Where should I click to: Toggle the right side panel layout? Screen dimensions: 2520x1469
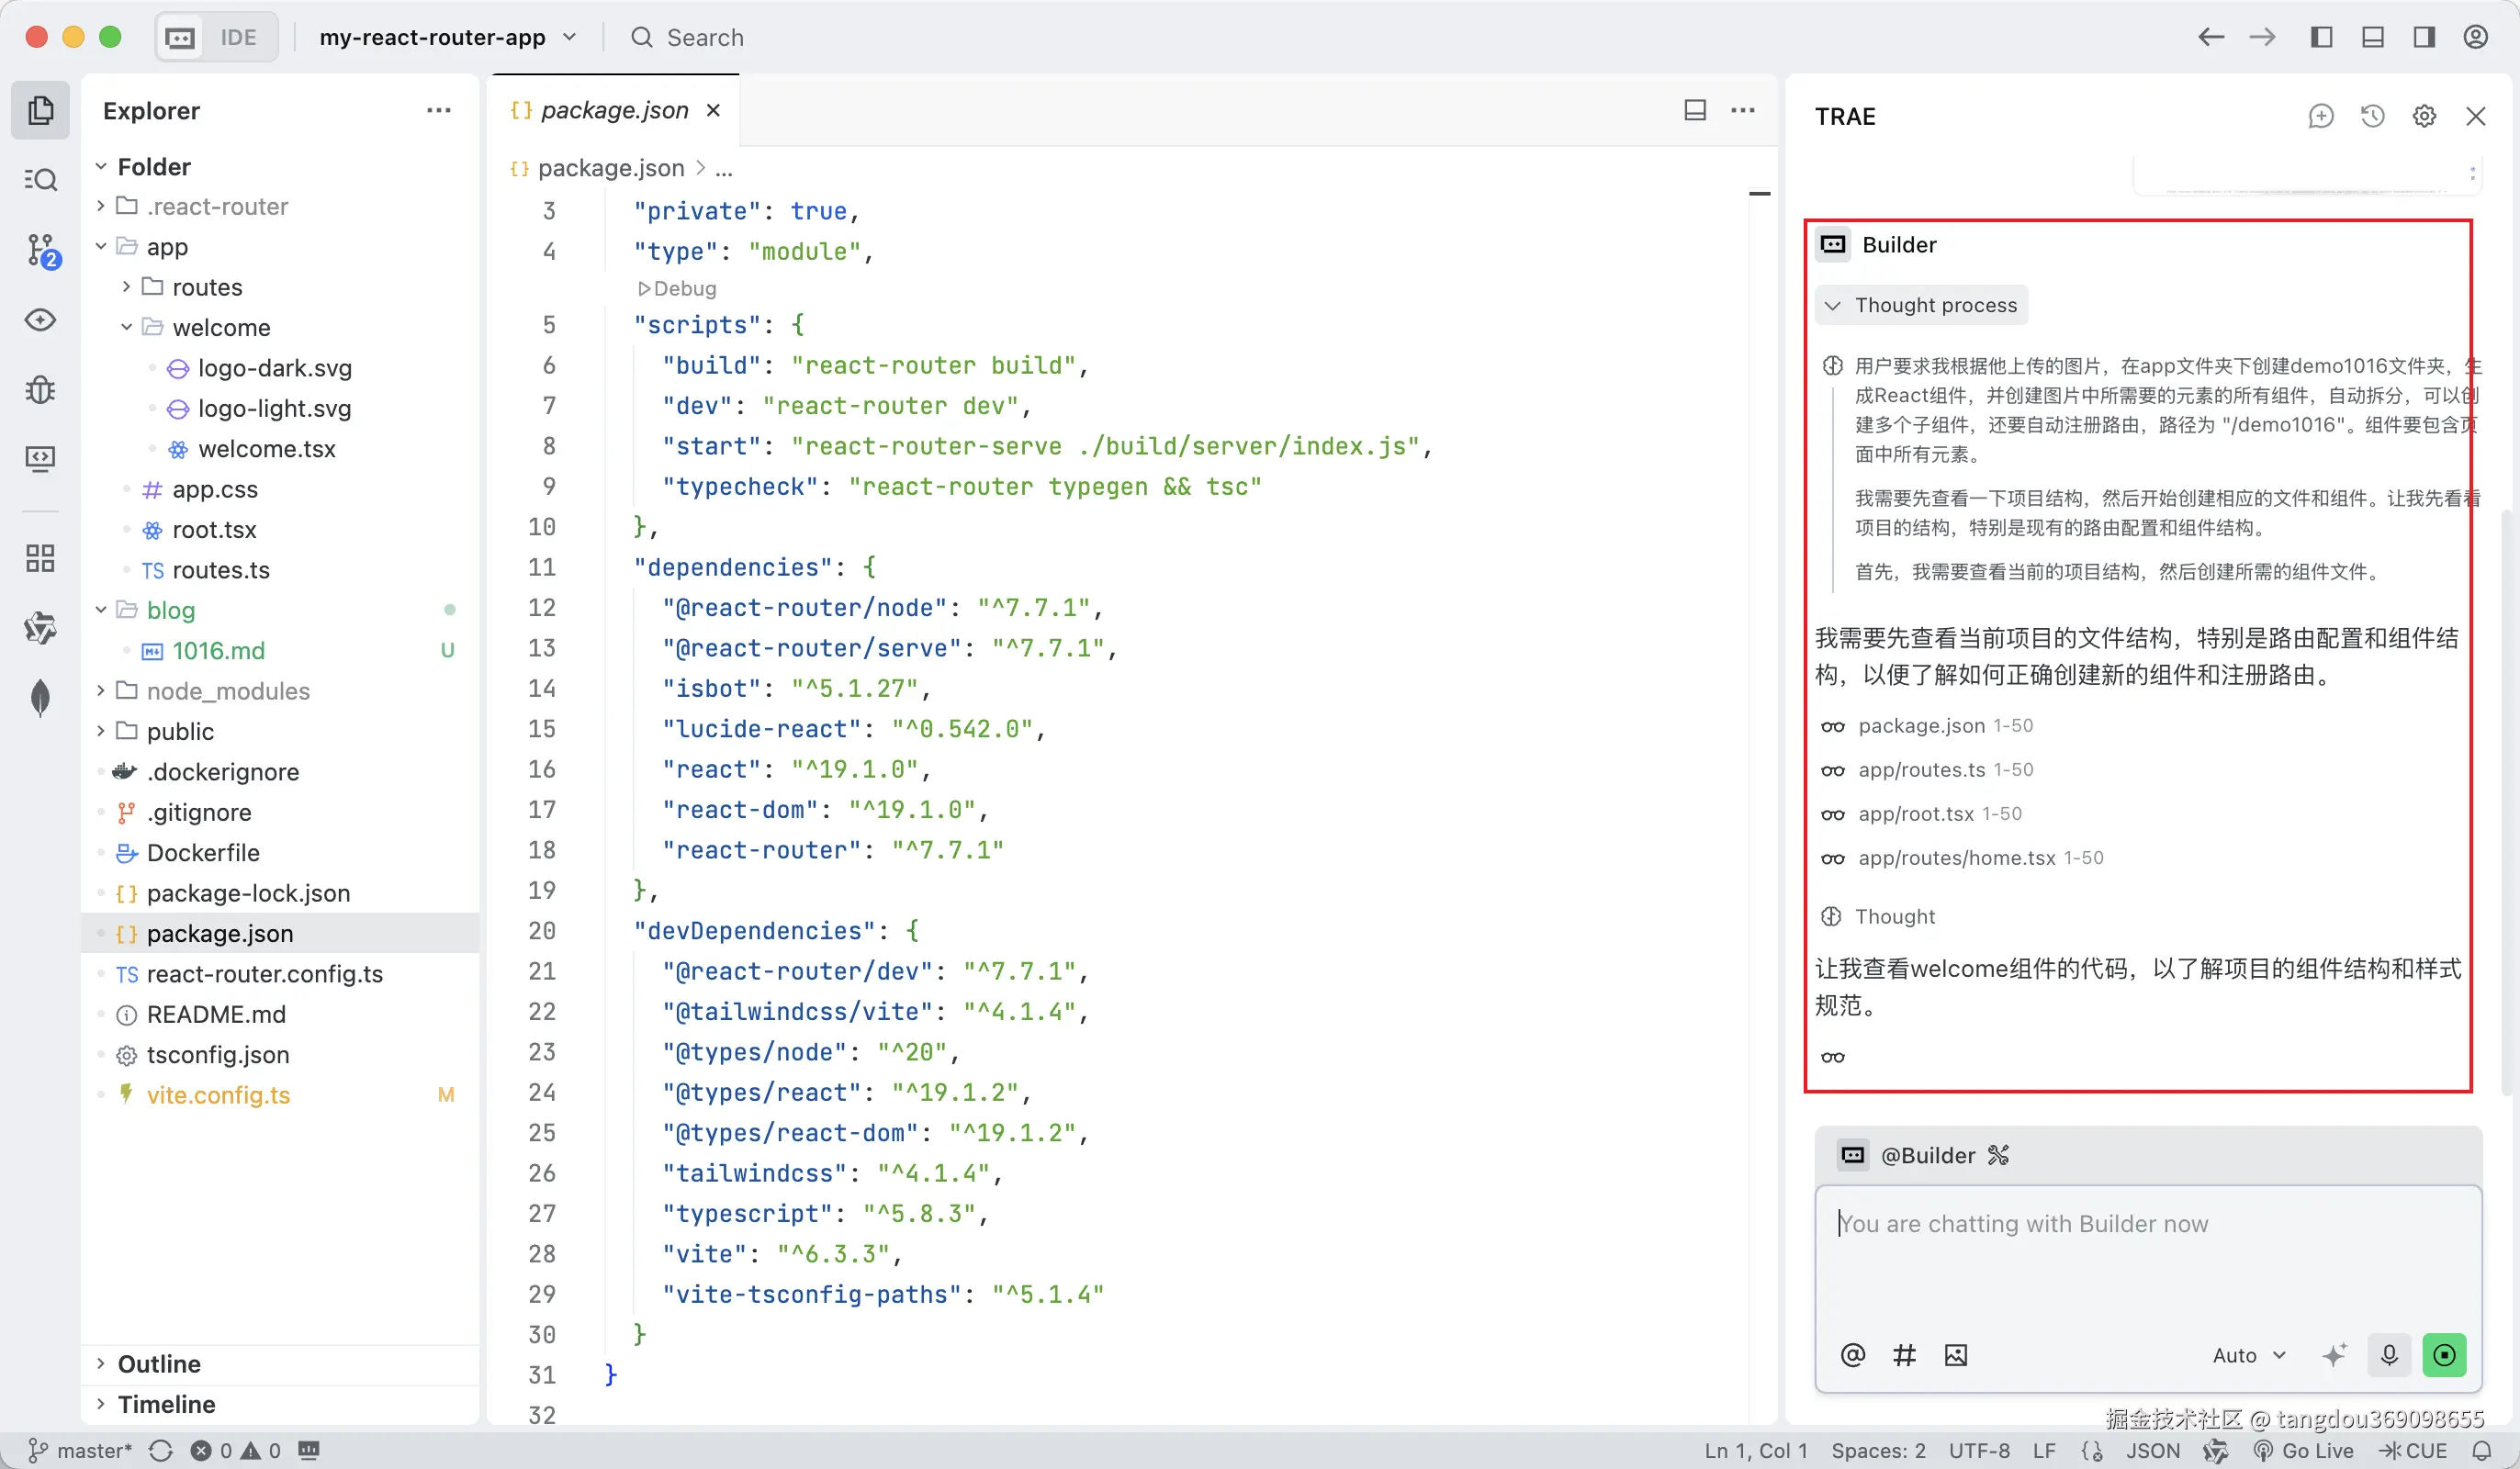point(2424,37)
